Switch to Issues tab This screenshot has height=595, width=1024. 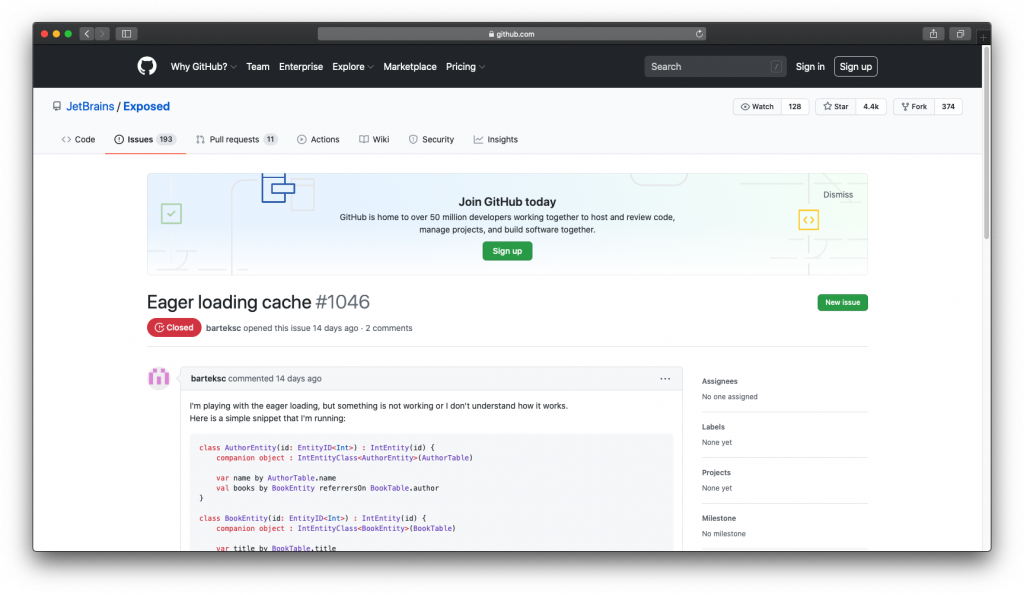click(x=144, y=139)
